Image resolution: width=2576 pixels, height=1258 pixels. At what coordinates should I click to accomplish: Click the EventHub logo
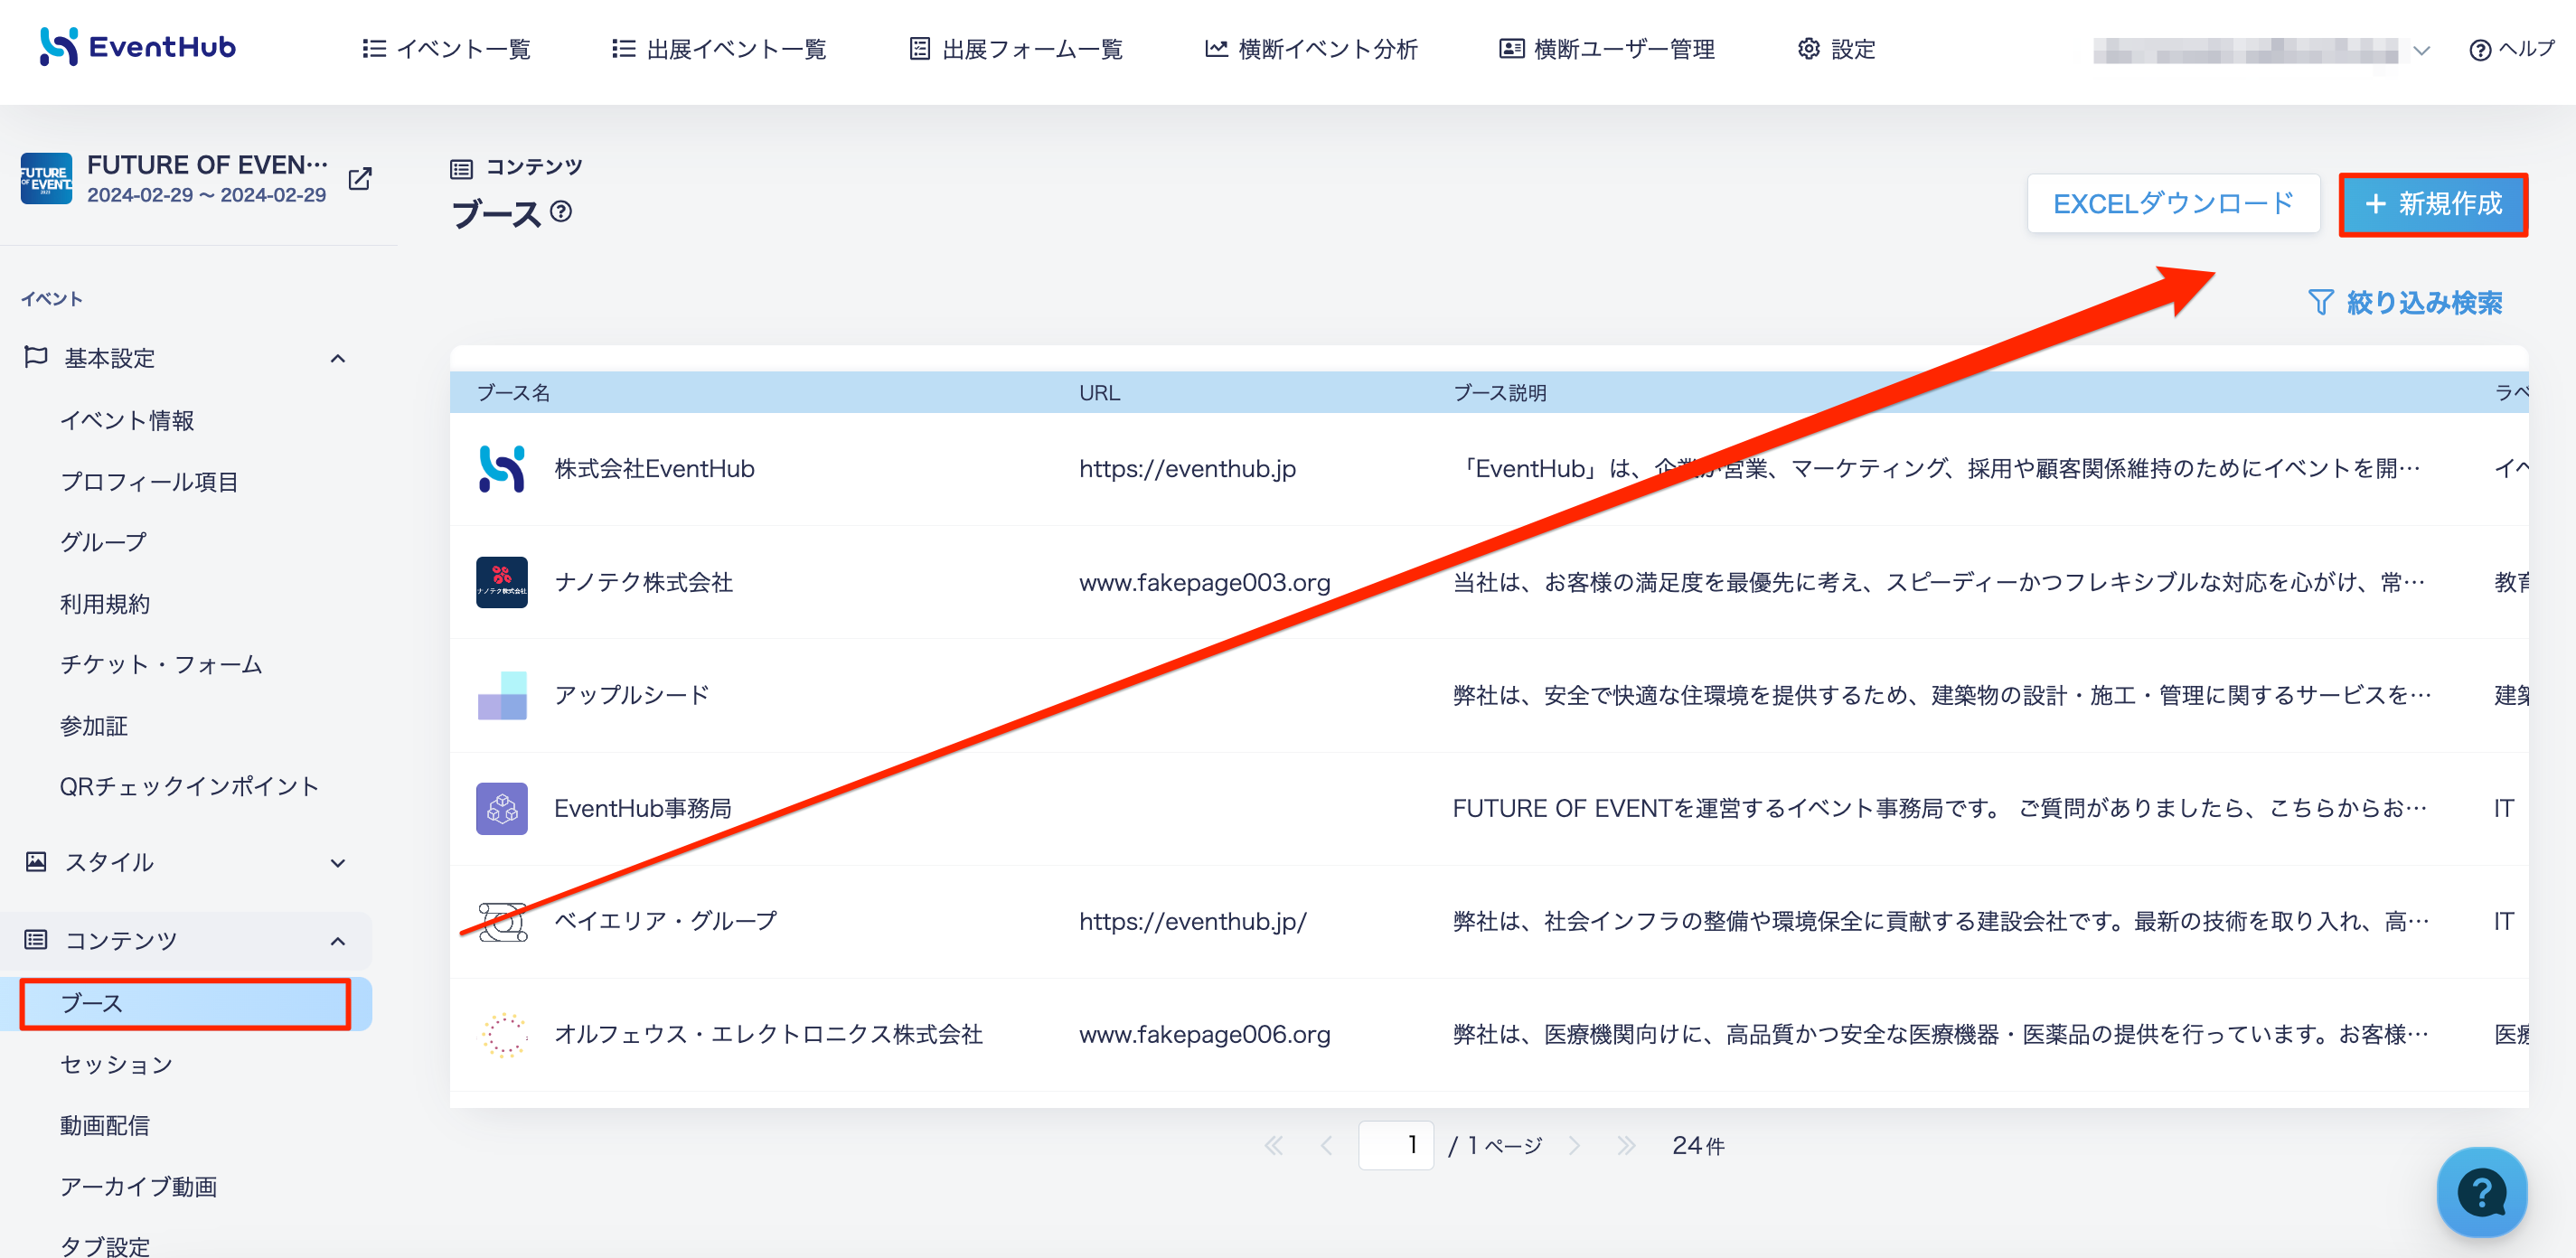point(137,47)
